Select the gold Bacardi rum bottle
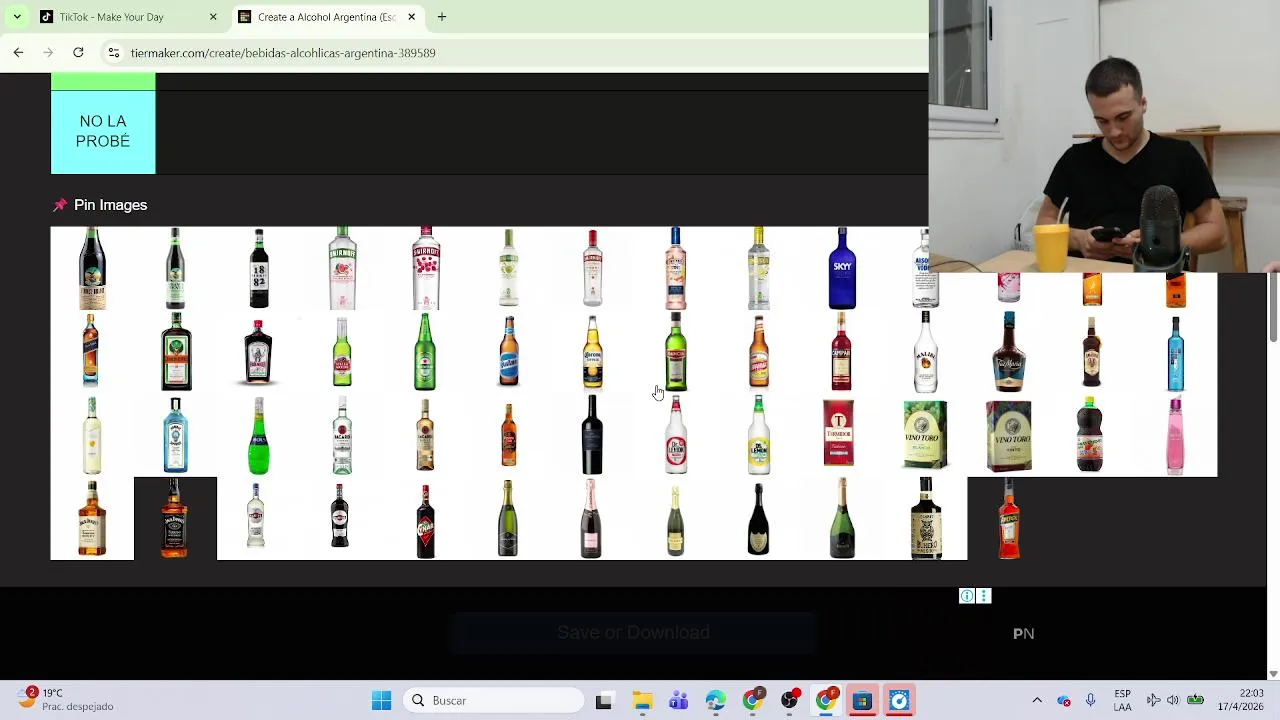1280x720 pixels. pos(425,435)
